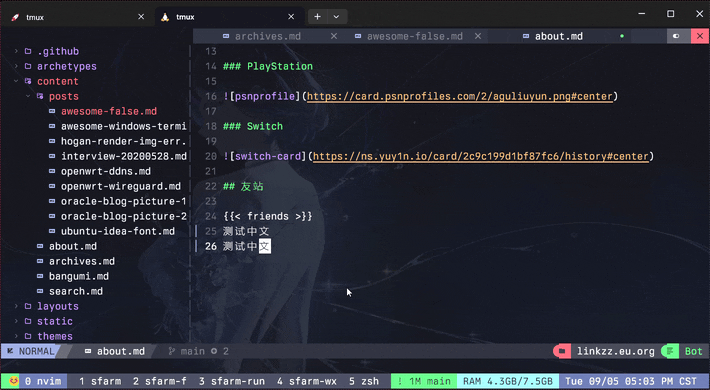Open openwrt-wireguard.md in the file tree

[x=121, y=186]
